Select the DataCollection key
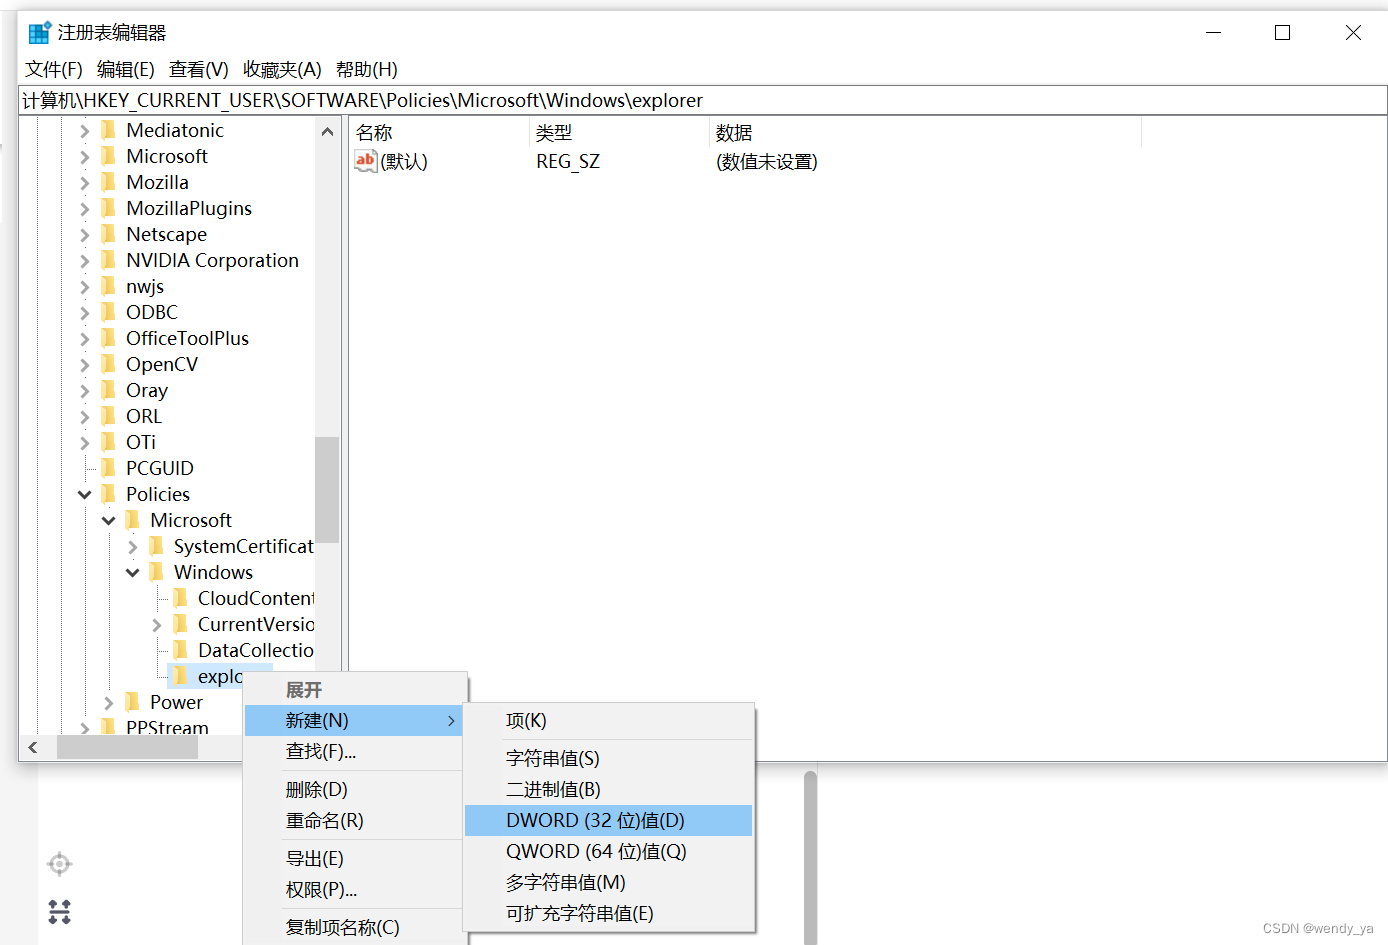The height and width of the screenshot is (945, 1388). point(256,650)
